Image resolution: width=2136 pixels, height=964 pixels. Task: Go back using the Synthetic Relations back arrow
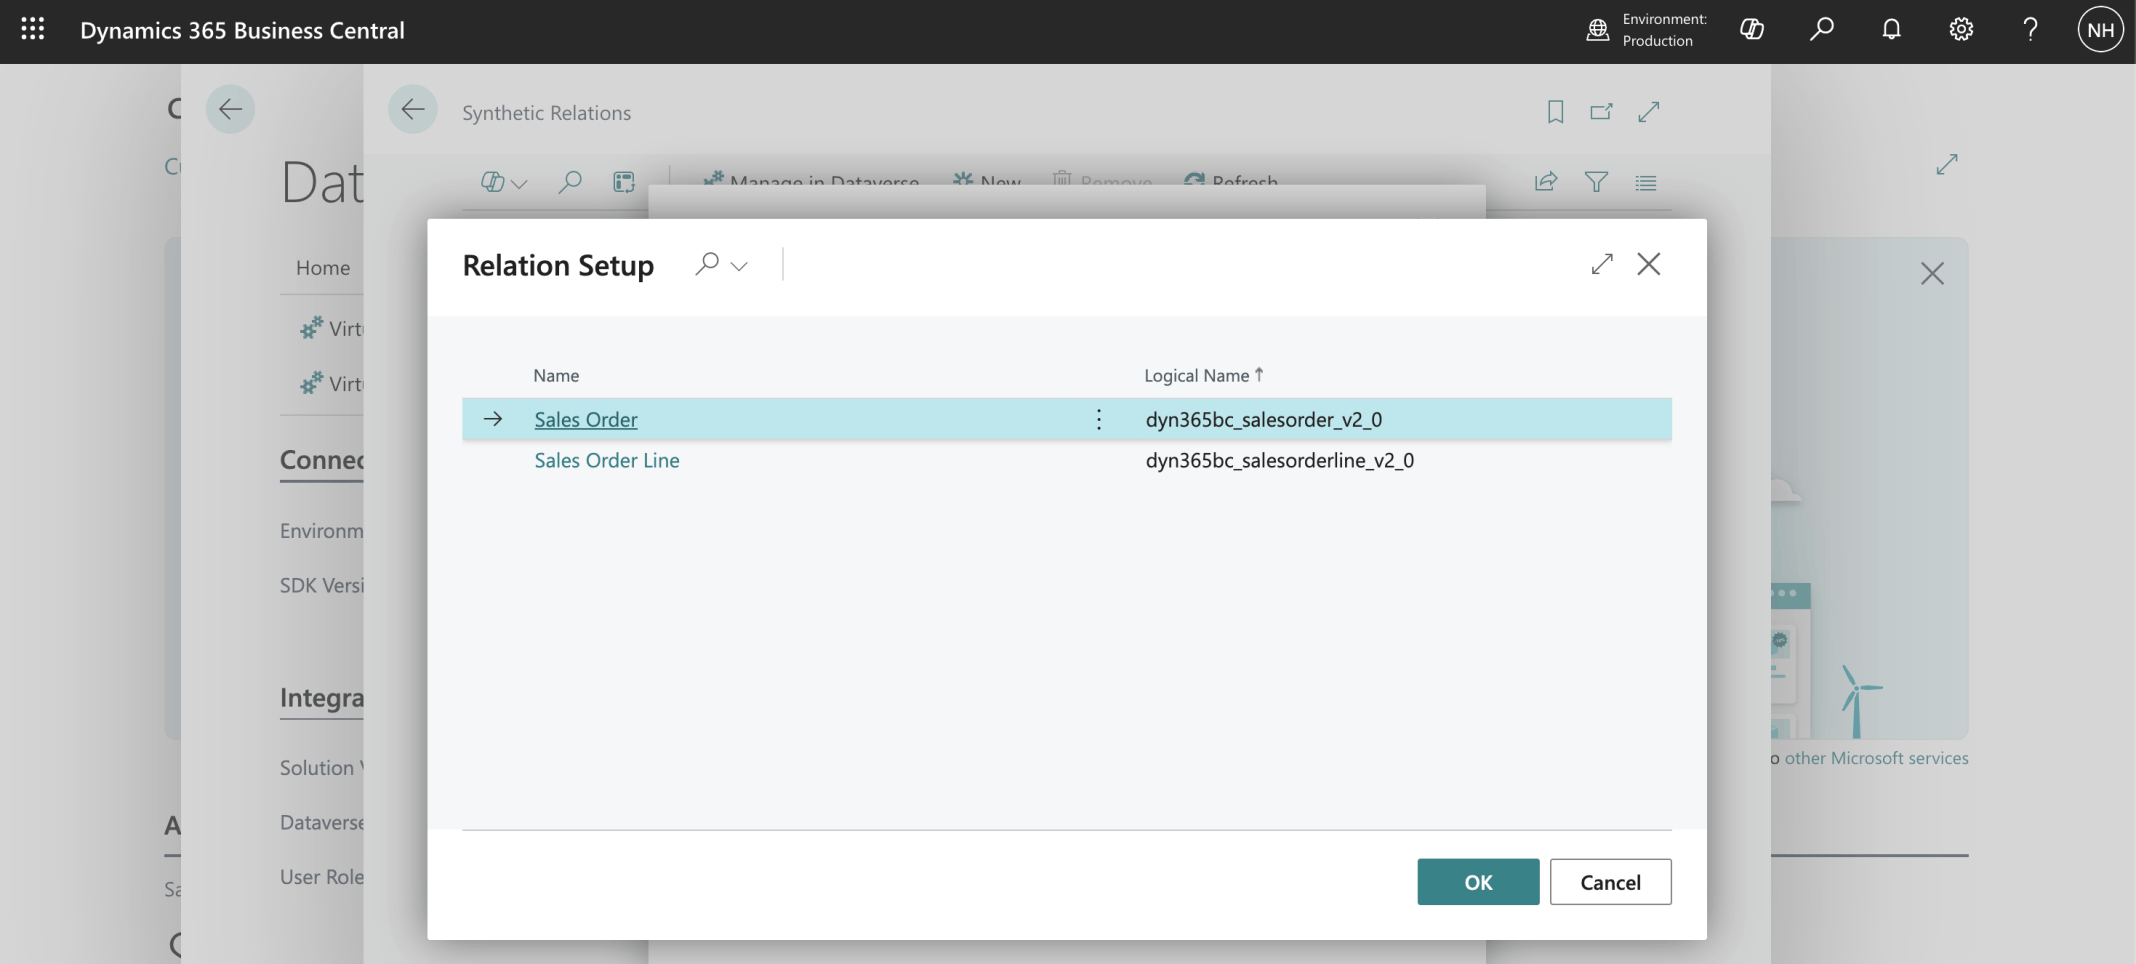(x=413, y=109)
